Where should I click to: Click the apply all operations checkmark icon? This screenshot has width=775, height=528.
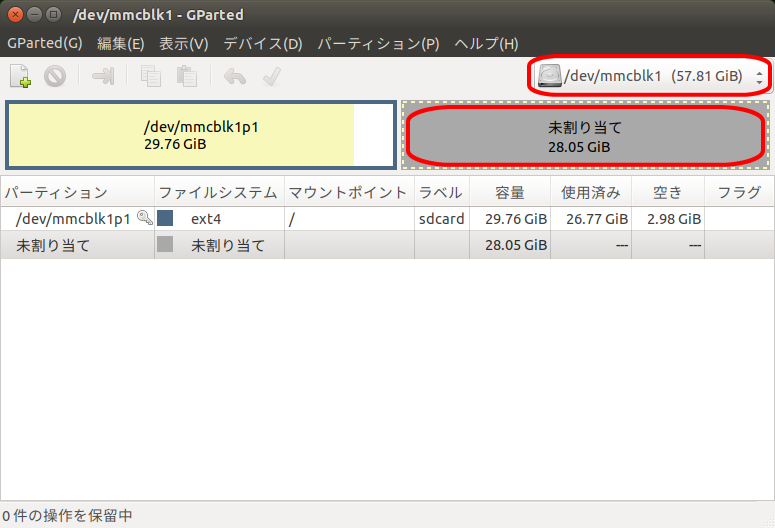coord(270,77)
